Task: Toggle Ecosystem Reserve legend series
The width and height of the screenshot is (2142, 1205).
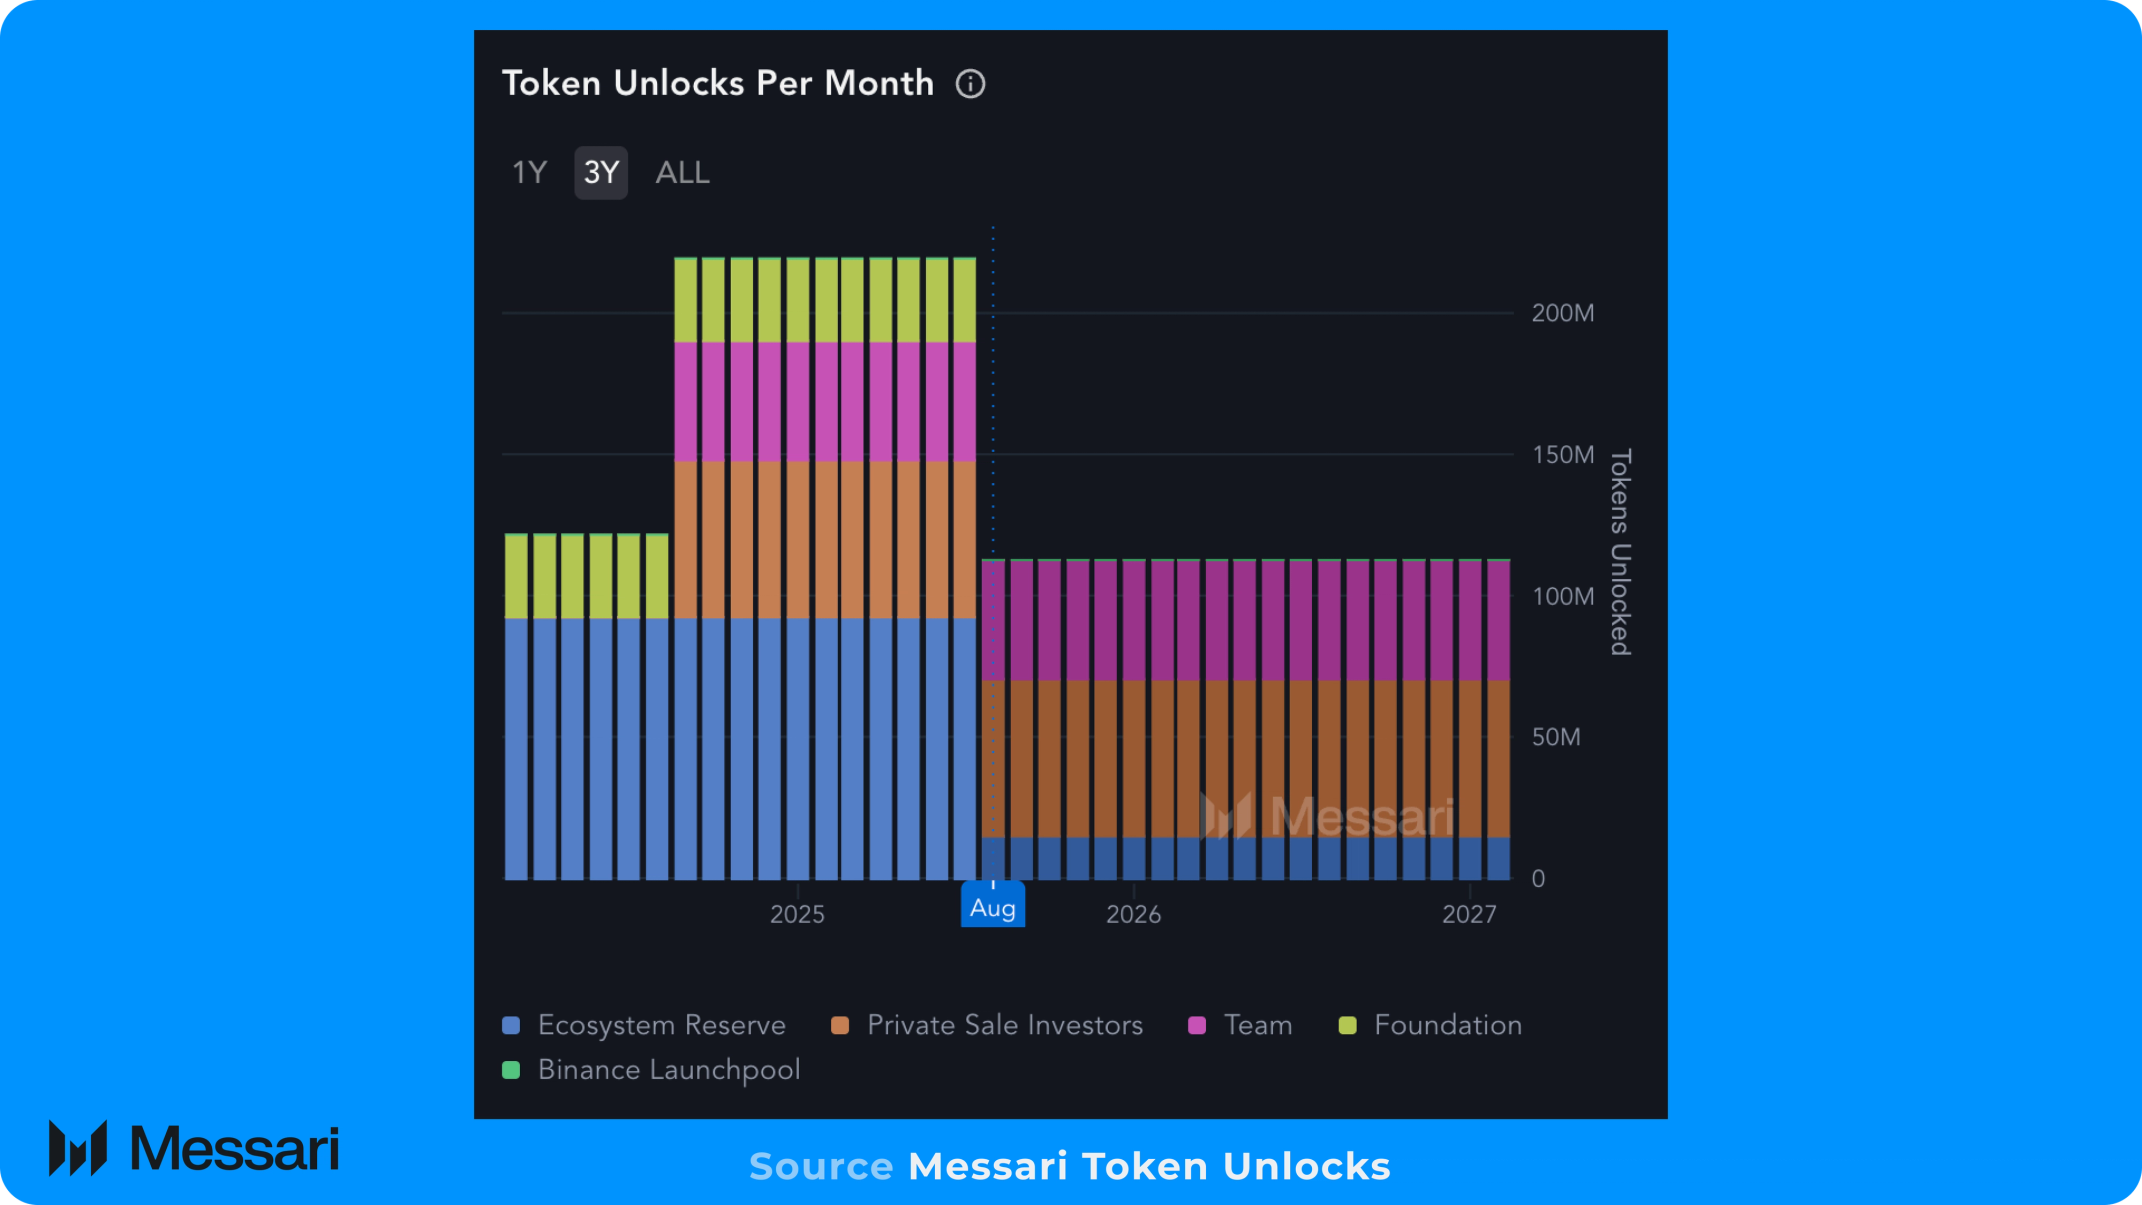Action: tap(644, 1025)
